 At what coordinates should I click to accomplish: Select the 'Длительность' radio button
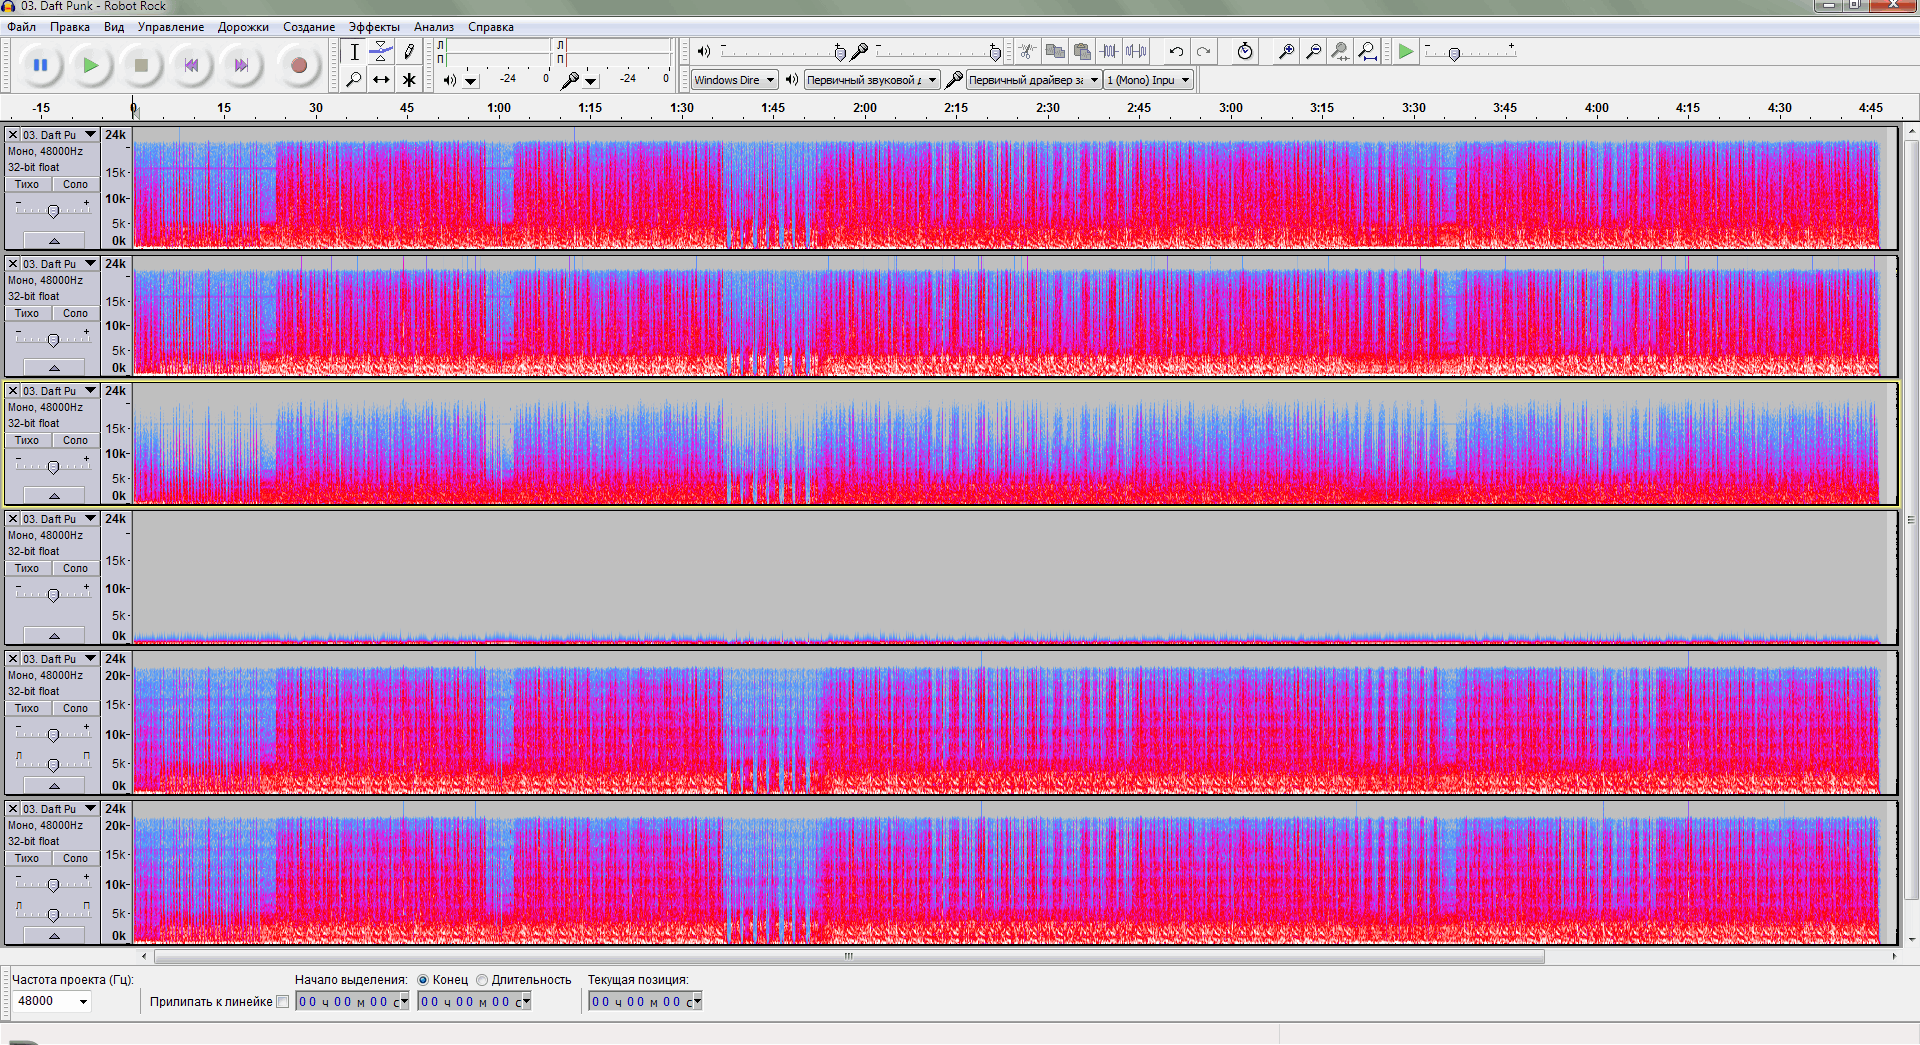pyautogui.click(x=482, y=980)
